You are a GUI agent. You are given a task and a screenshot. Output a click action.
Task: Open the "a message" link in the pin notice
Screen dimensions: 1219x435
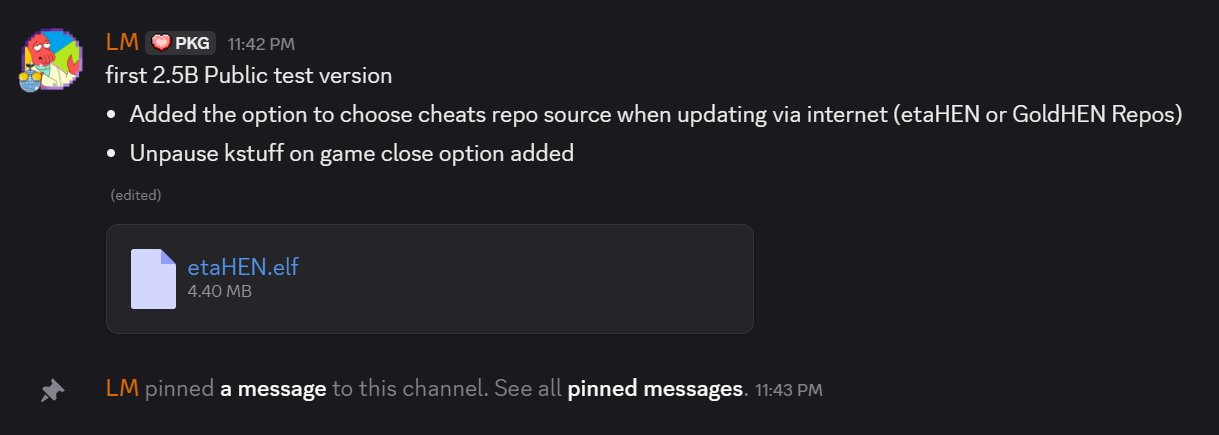[273, 388]
